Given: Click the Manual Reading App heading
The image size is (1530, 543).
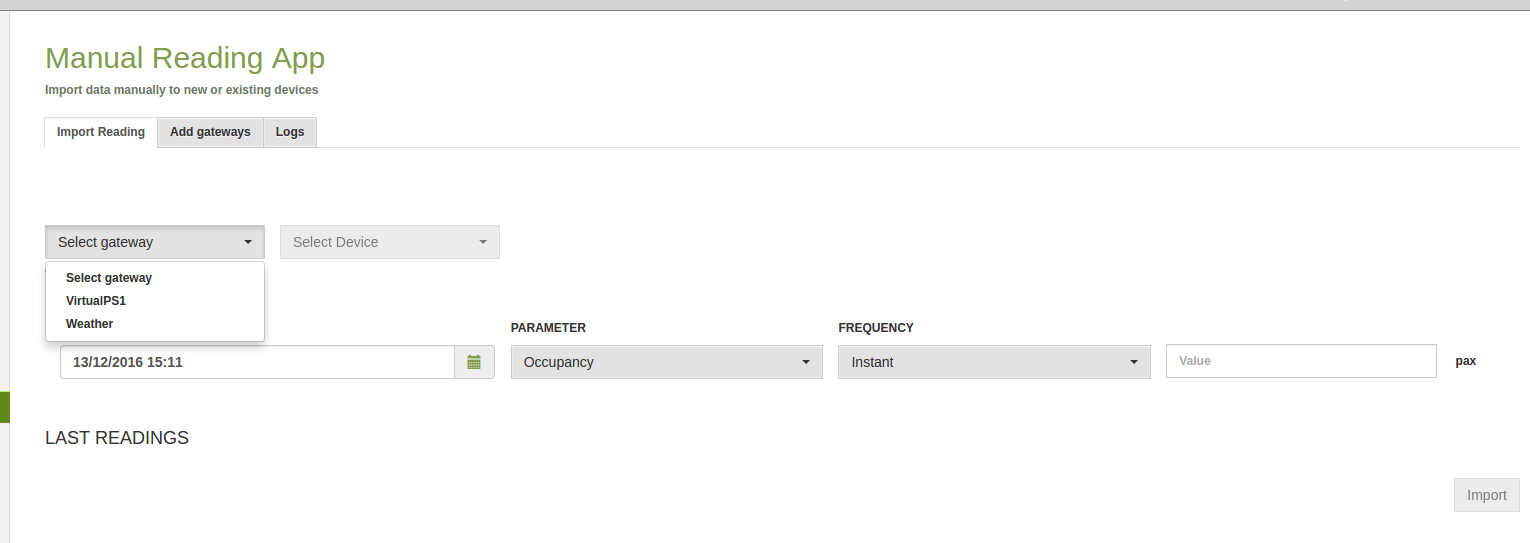Looking at the screenshot, I should (x=185, y=58).
